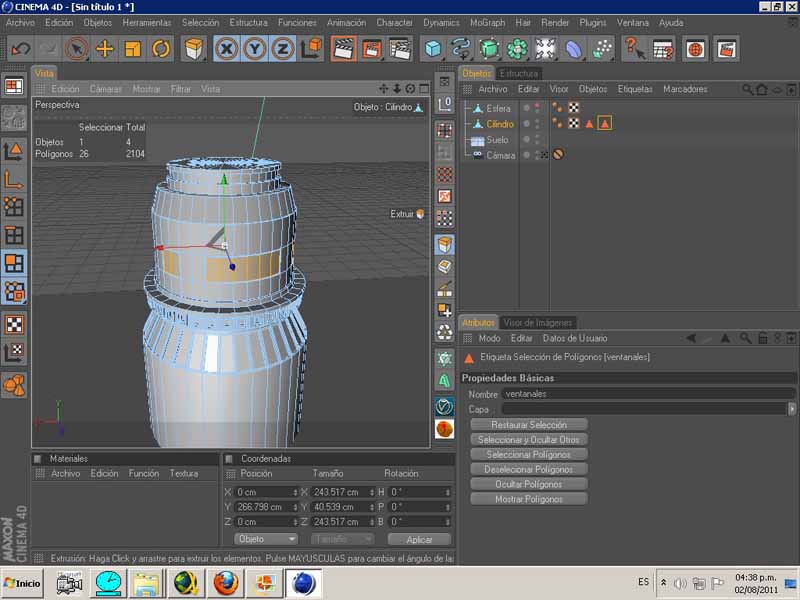The width and height of the screenshot is (800, 600).
Task: Open the array modeling objects icon
Action: (517, 49)
